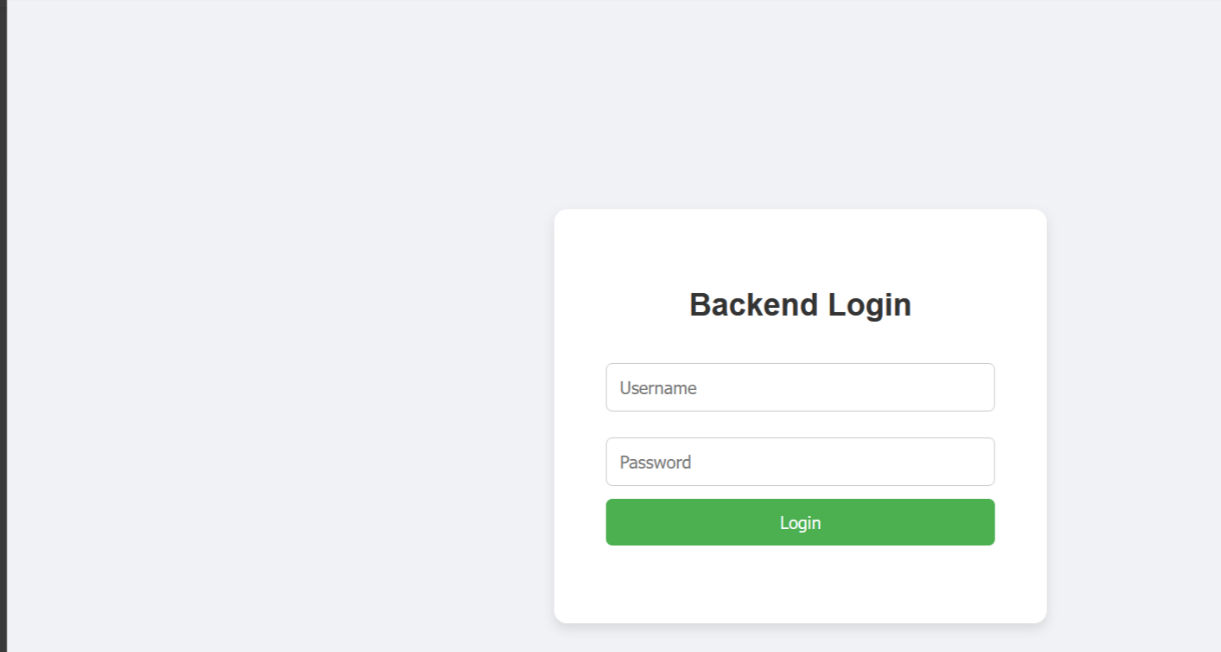Click the Backend Login heading

[800, 305]
